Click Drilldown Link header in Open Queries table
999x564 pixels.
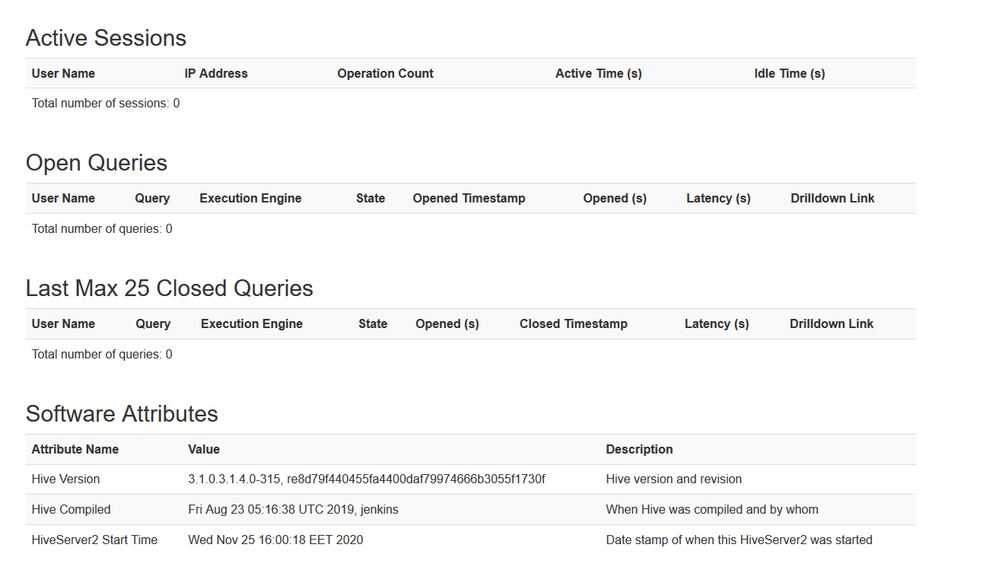pos(832,198)
